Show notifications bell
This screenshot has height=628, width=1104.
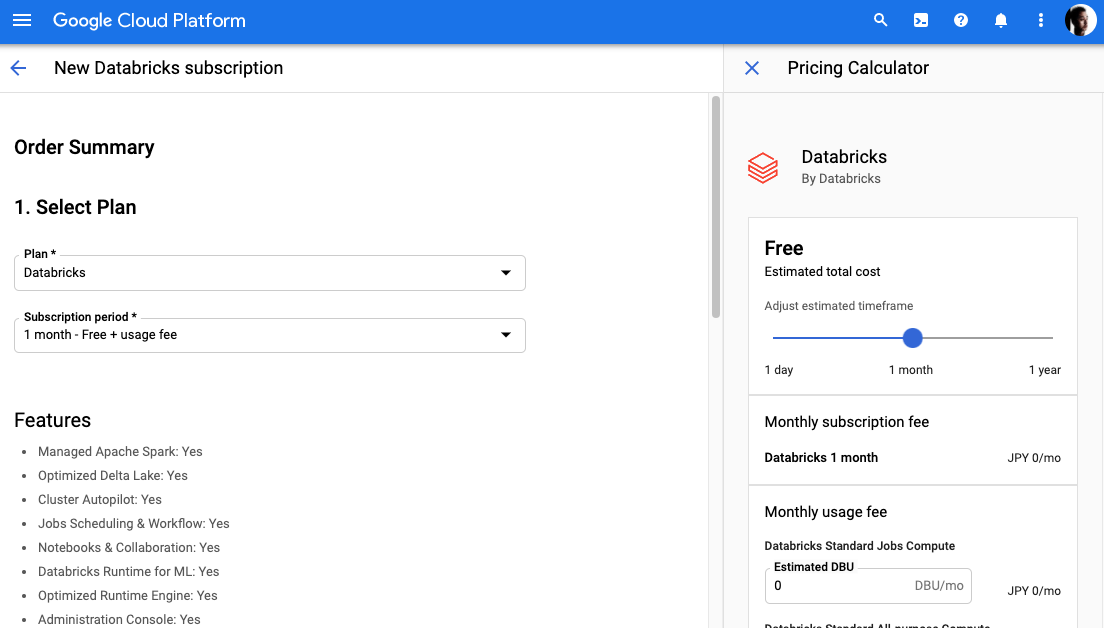1000,20
